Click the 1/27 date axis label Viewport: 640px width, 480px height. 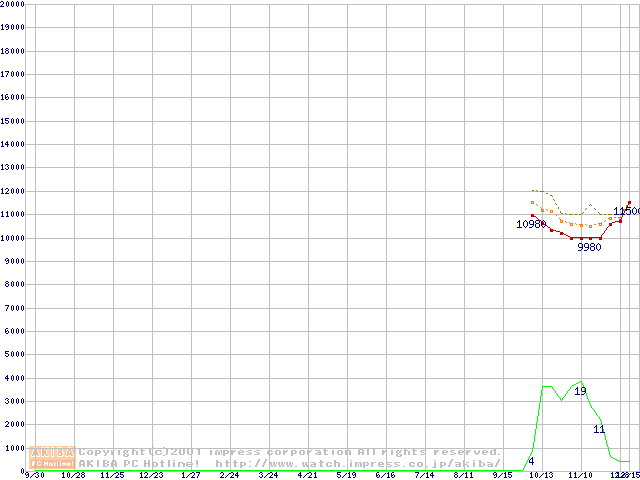click(x=190, y=476)
